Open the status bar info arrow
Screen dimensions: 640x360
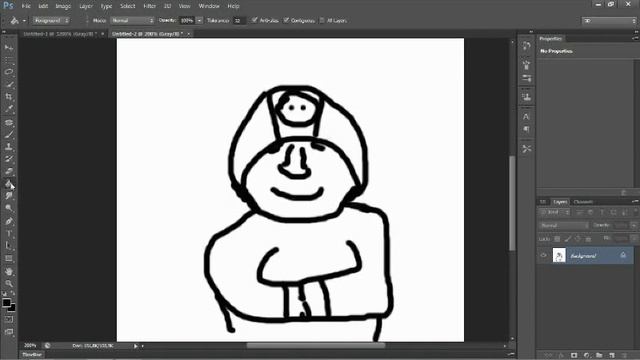(x=136, y=346)
